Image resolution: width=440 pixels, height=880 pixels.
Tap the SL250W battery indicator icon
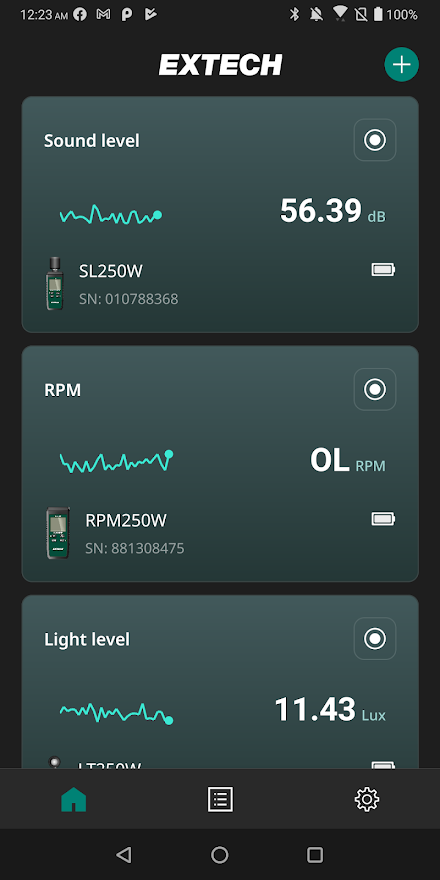(x=383, y=270)
